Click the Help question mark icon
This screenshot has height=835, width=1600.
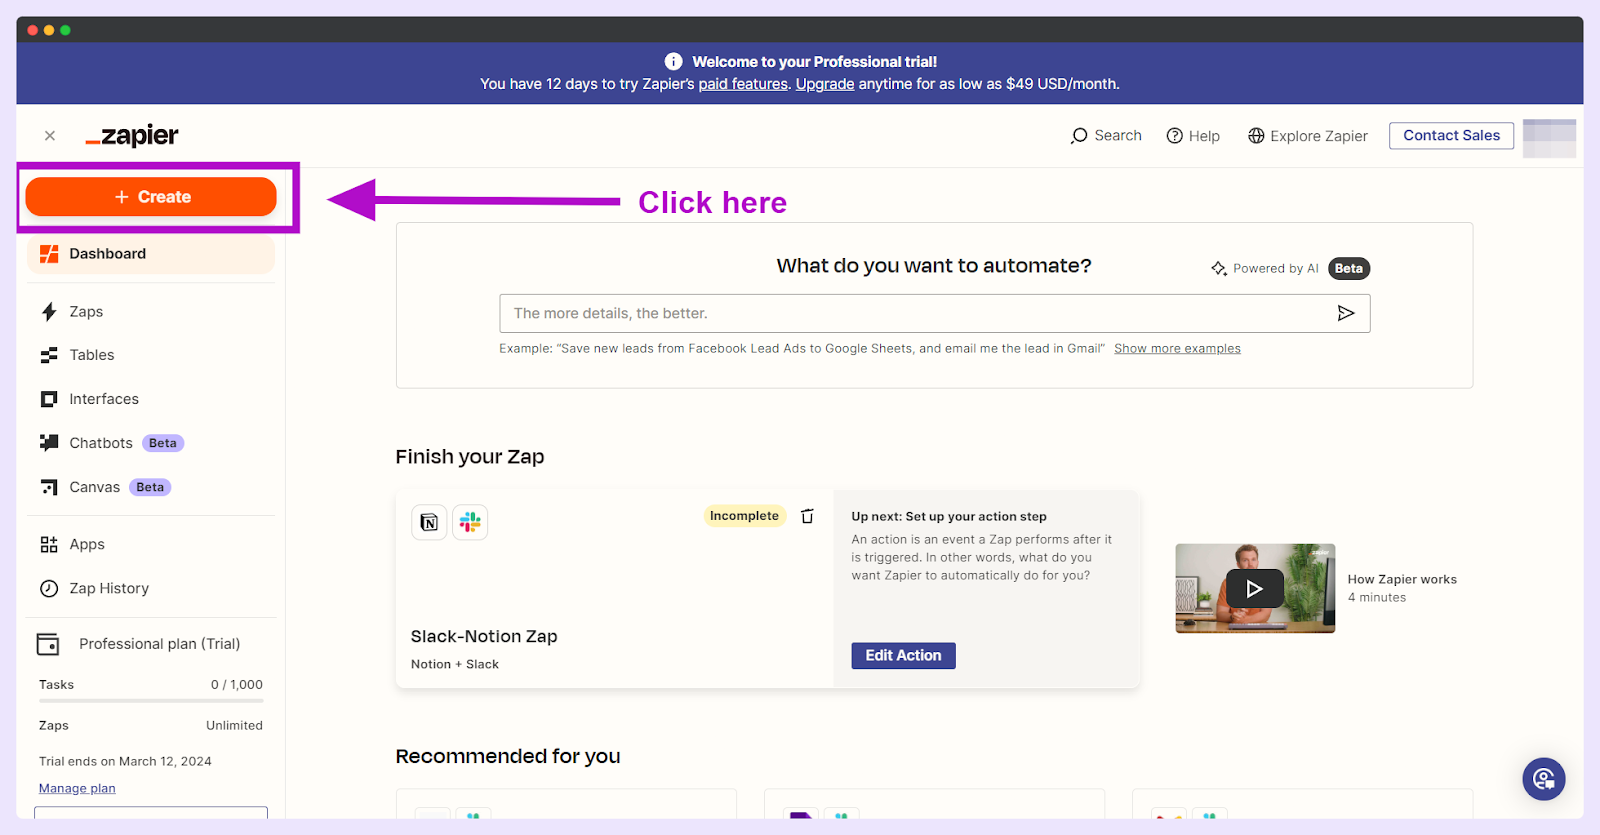[x=1175, y=136]
